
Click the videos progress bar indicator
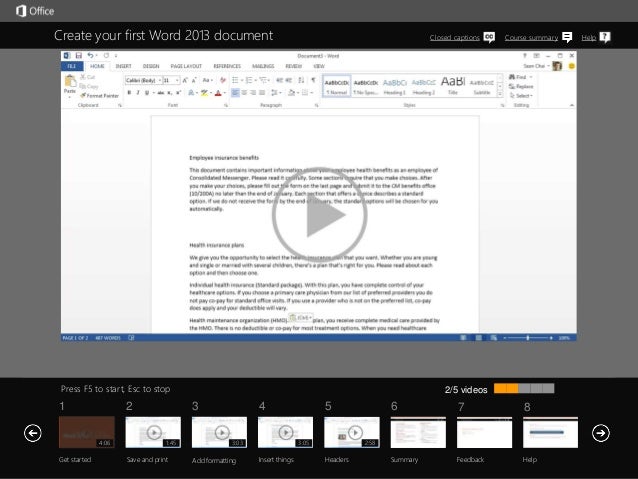pyautogui.click(x=524, y=389)
